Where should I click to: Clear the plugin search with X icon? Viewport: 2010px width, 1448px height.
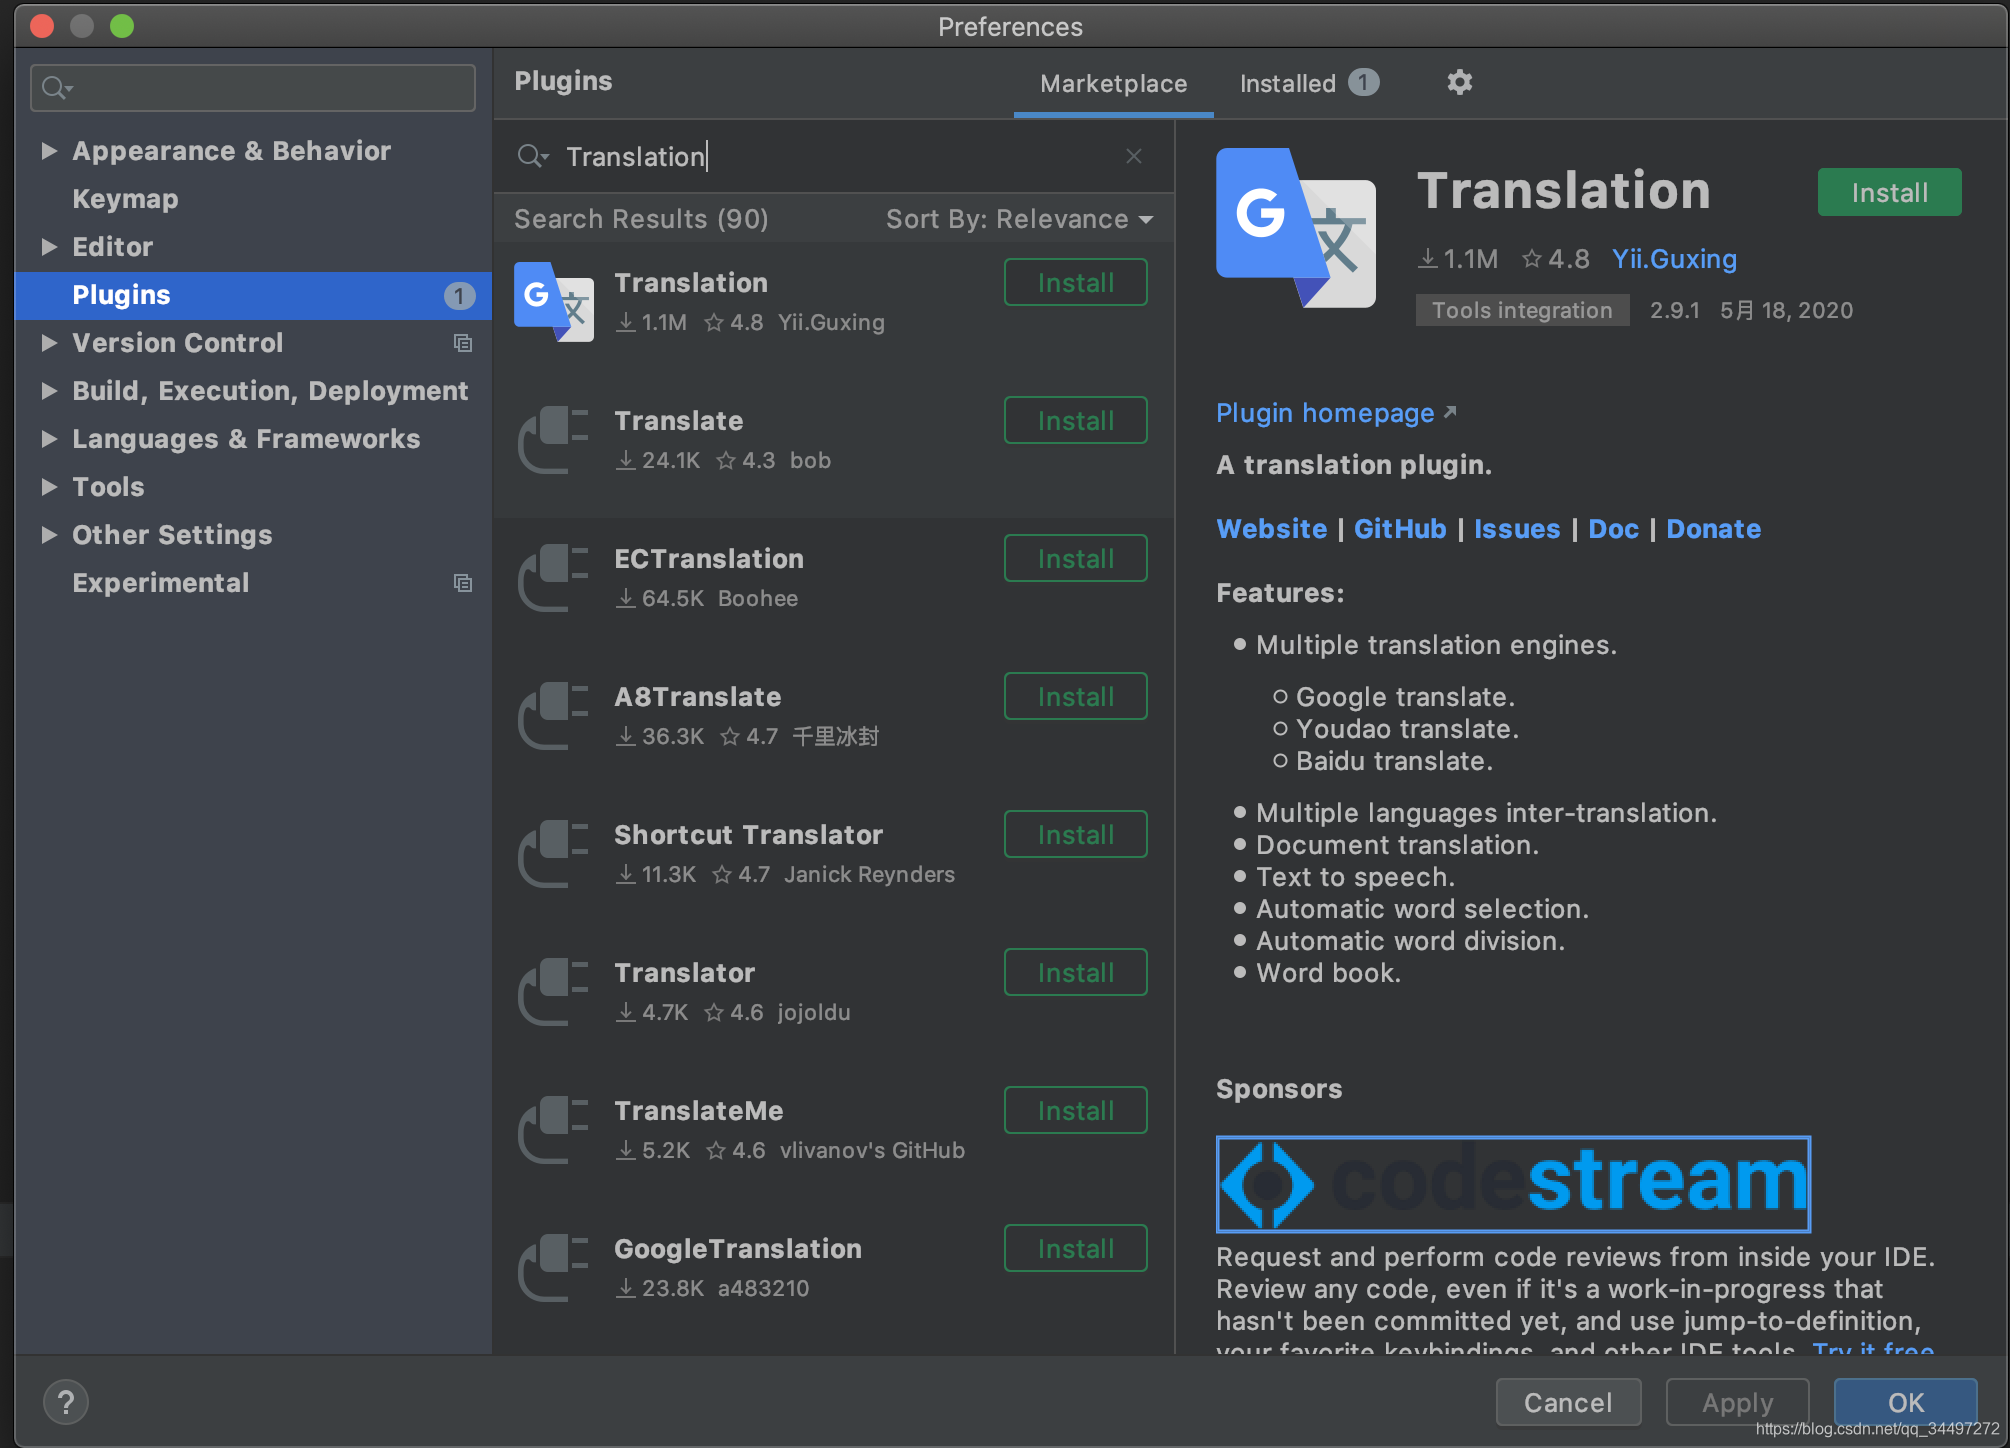click(x=1133, y=156)
